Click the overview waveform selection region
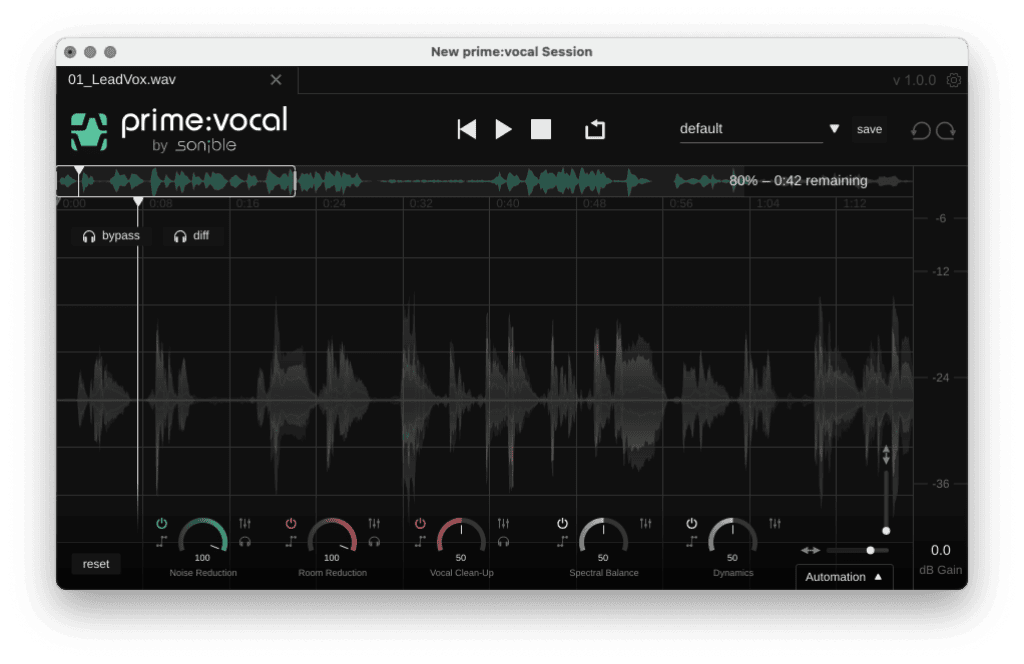 click(x=176, y=181)
